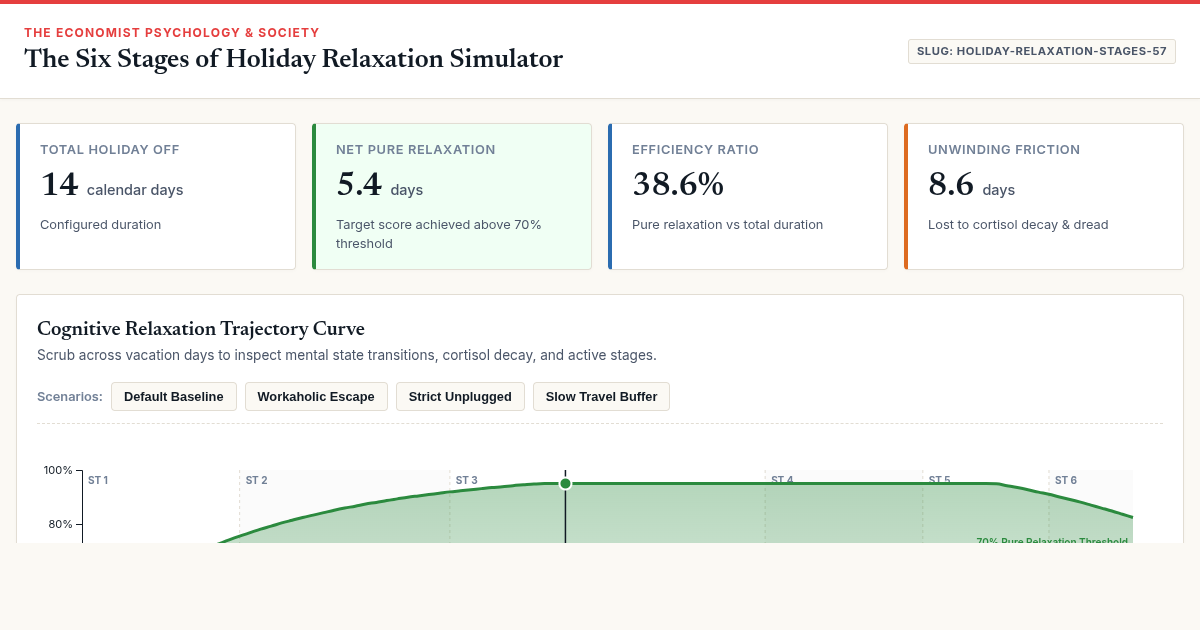Click the Six Stages simulator title

(293, 59)
